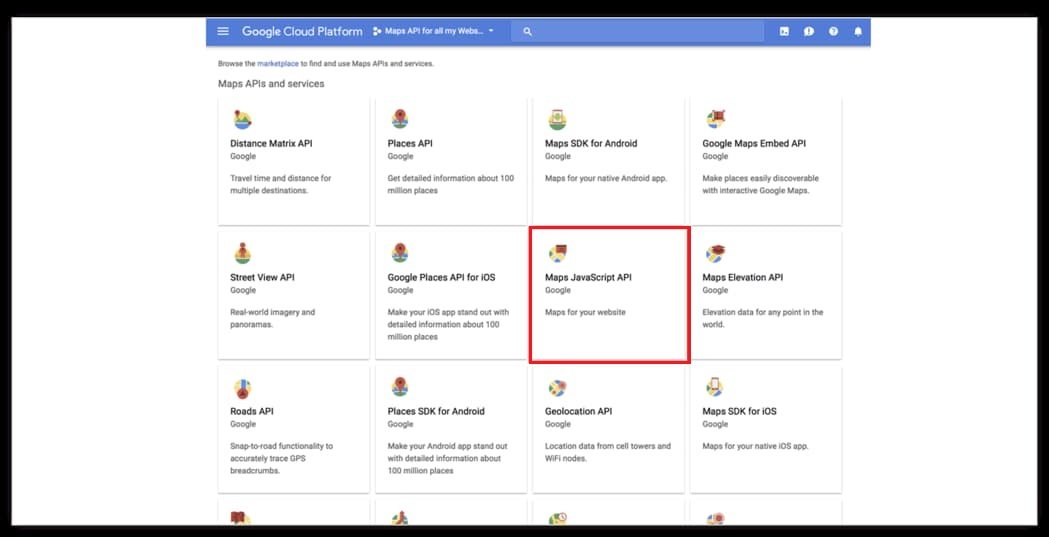Screen dimensions: 1049x537
Task: Click 'Real-world imagery and panoramas' text
Action: [272, 318]
